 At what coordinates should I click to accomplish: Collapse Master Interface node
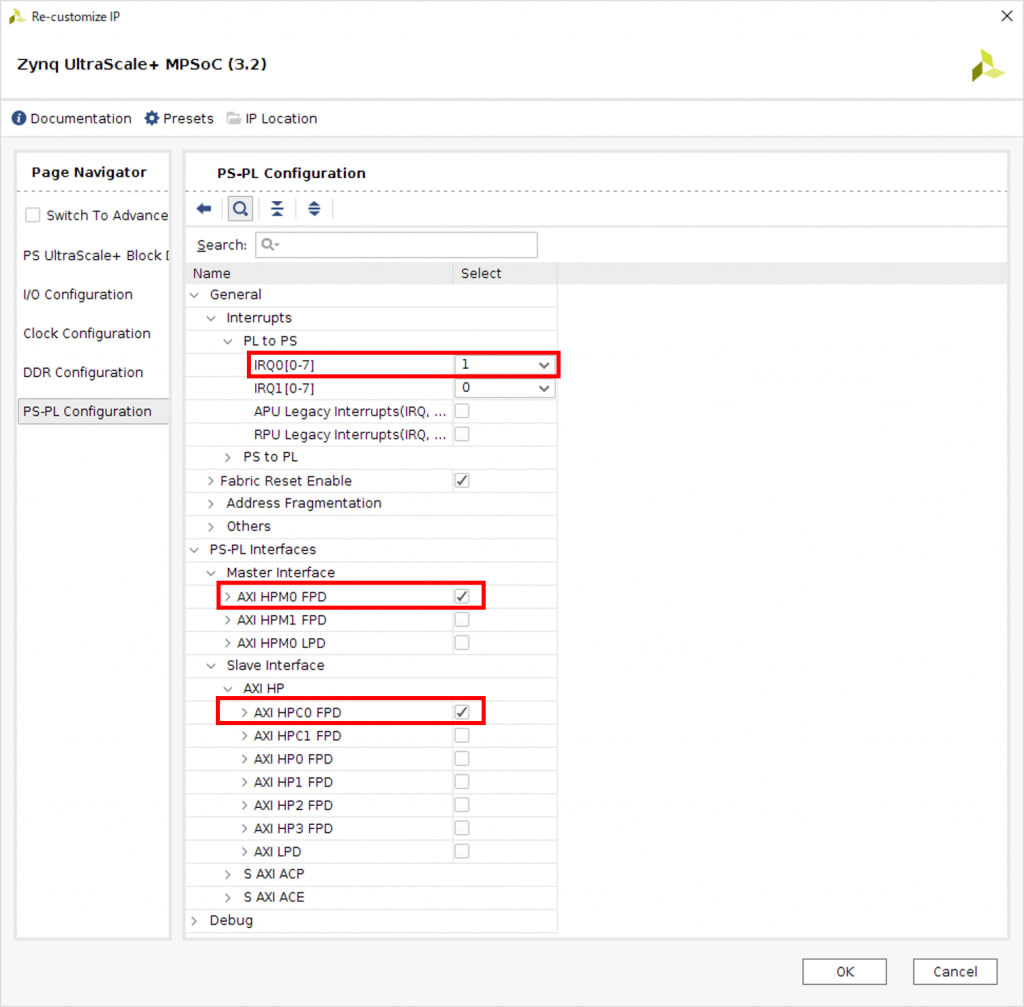211,573
